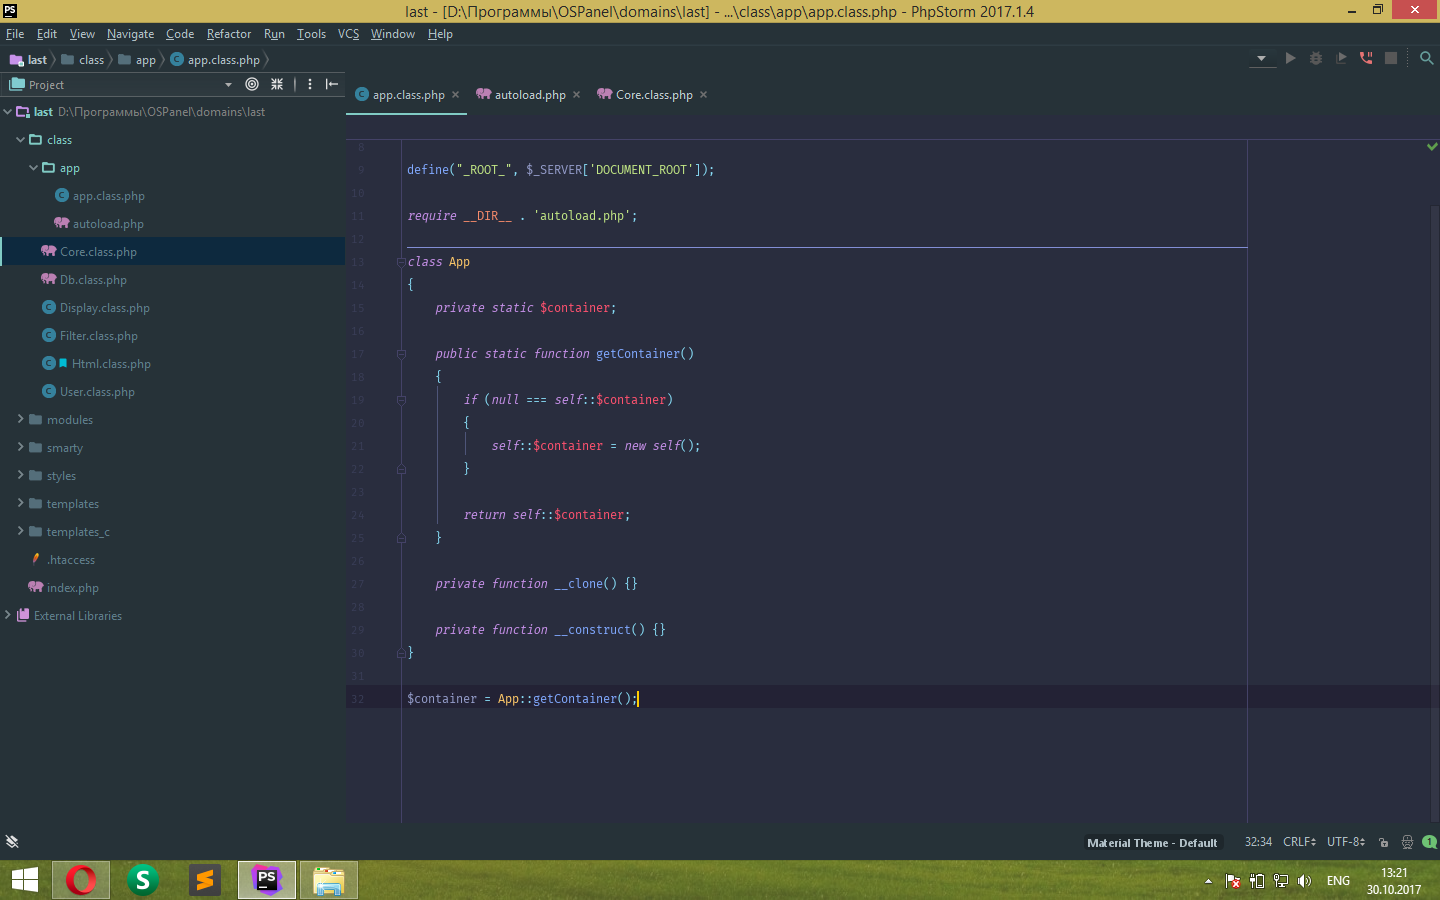
Task: Switch to the autoload.php tab
Action: [529, 95]
